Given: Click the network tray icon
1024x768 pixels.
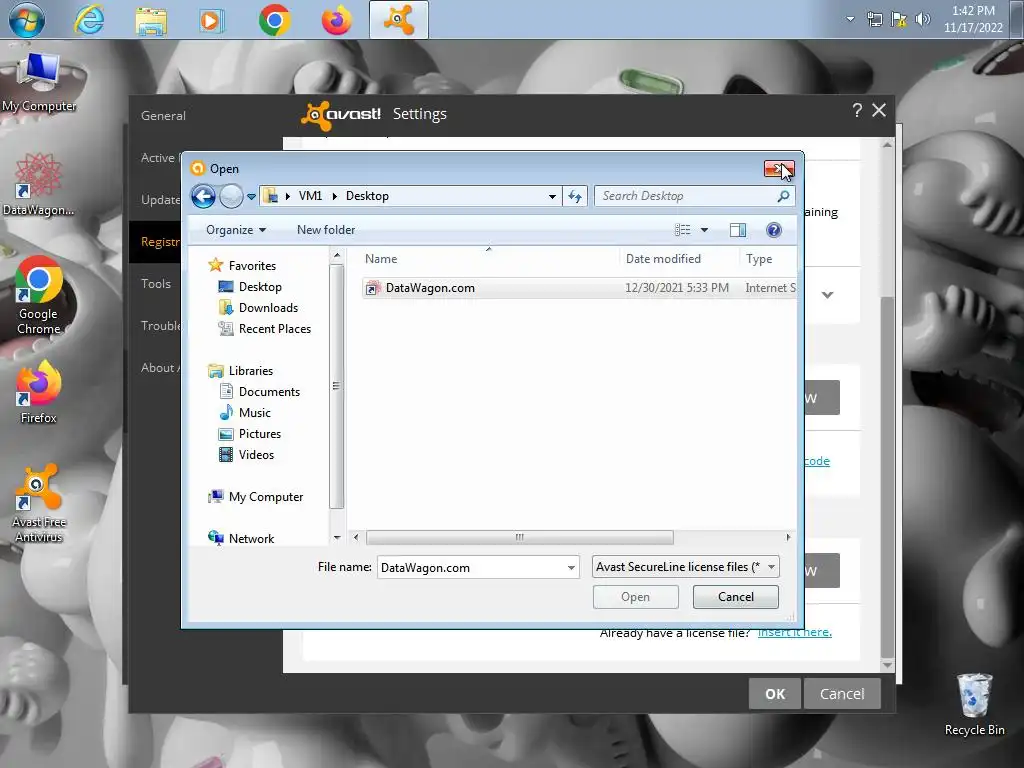Looking at the screenshot, I should point(874,20).
